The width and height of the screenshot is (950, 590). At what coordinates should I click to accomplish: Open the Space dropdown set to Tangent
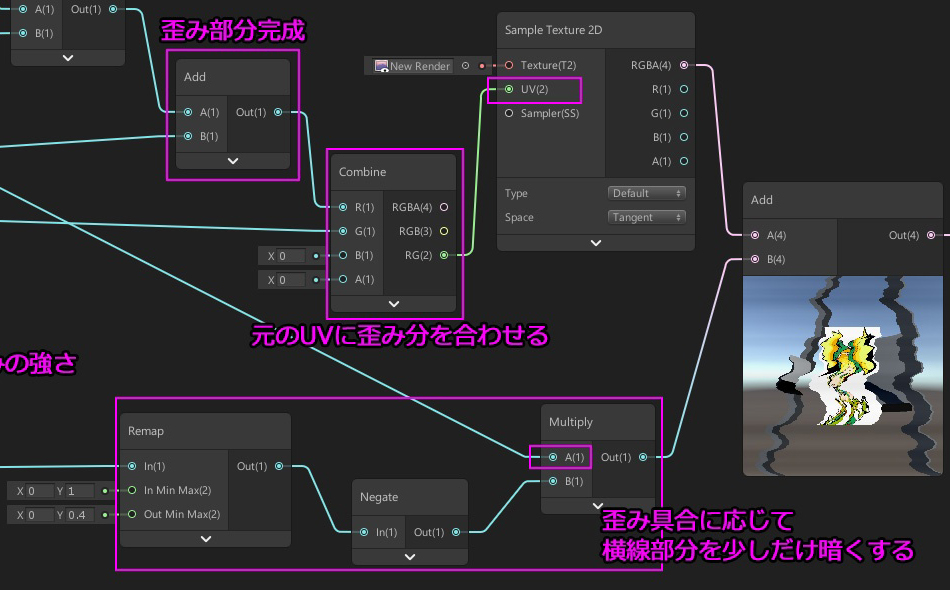click(646, 217)
